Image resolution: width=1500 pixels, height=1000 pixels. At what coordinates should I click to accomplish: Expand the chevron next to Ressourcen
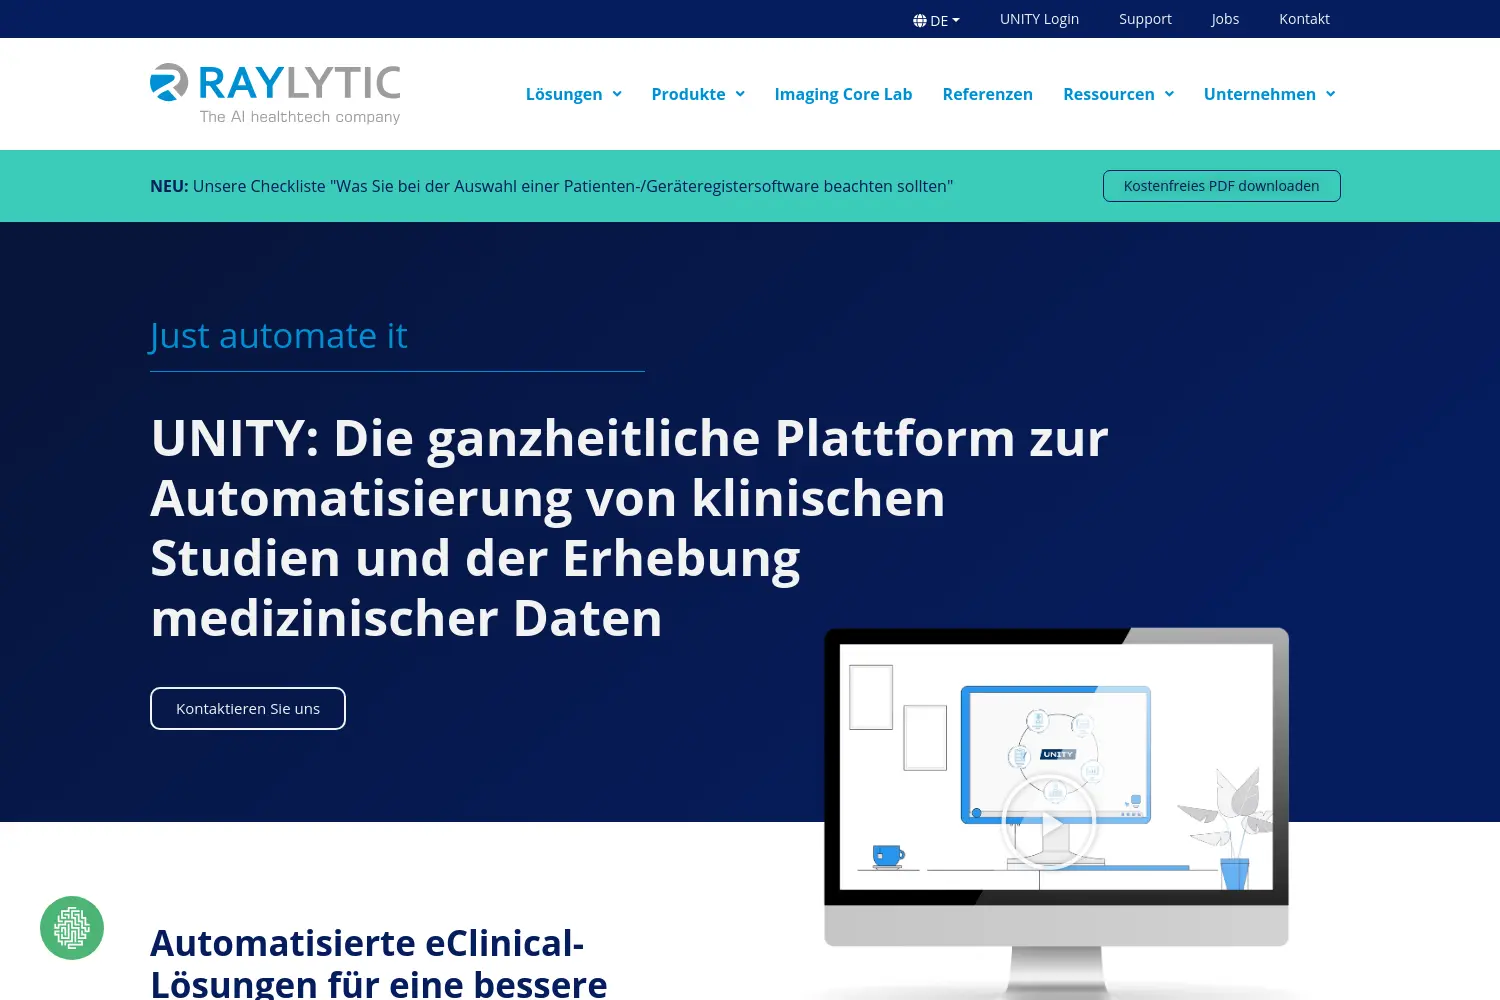coord(1169,94)
